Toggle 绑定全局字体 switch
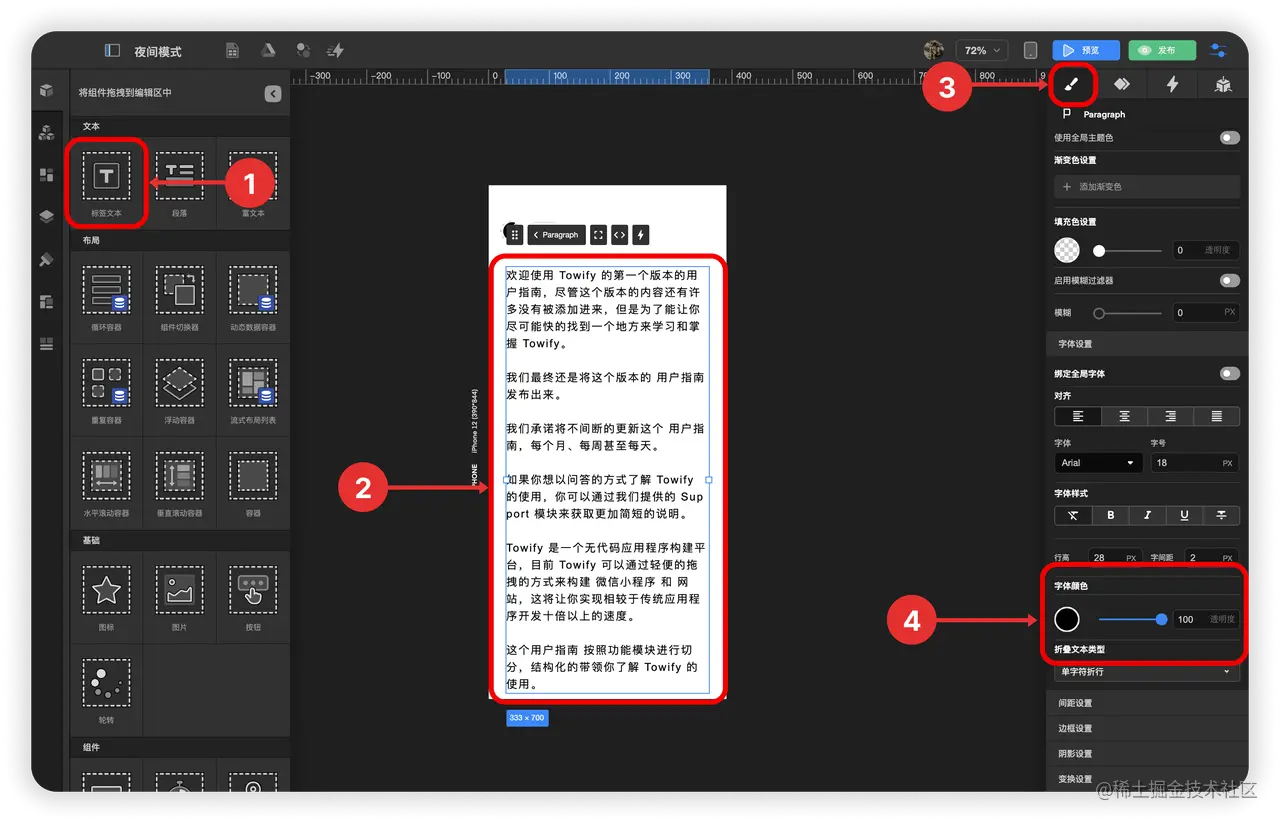The height and width of the screenshot is (823, 1280). [x=1229, y=373]
